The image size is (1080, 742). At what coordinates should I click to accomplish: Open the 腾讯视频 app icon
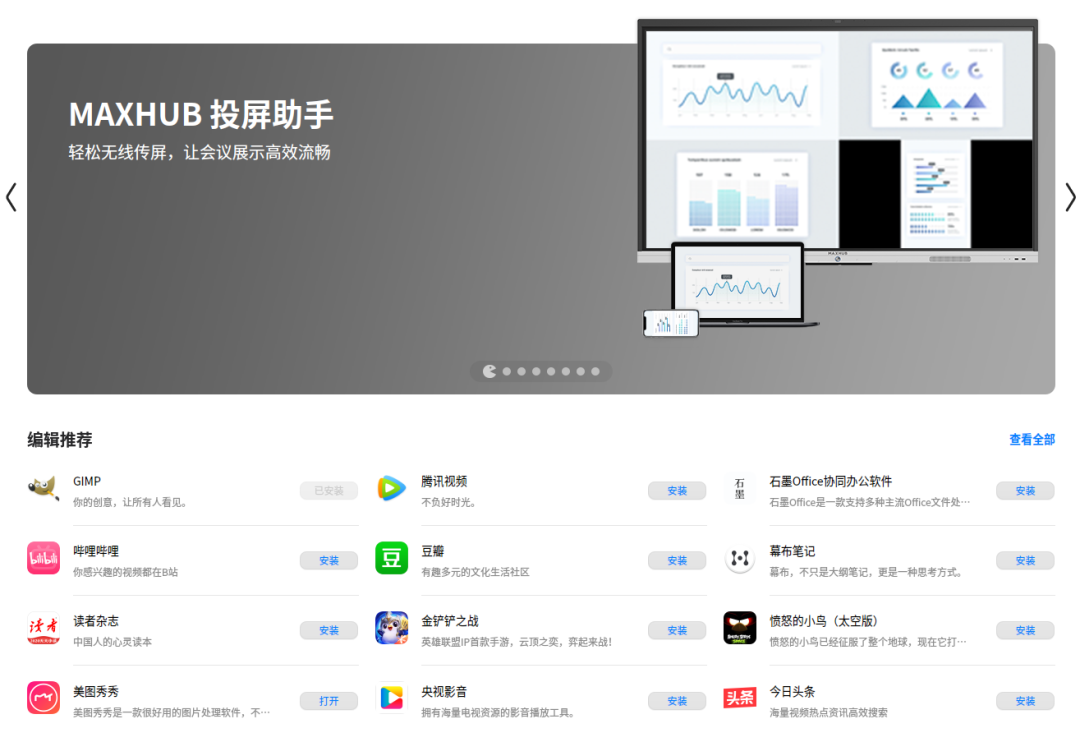coord(391,488)
